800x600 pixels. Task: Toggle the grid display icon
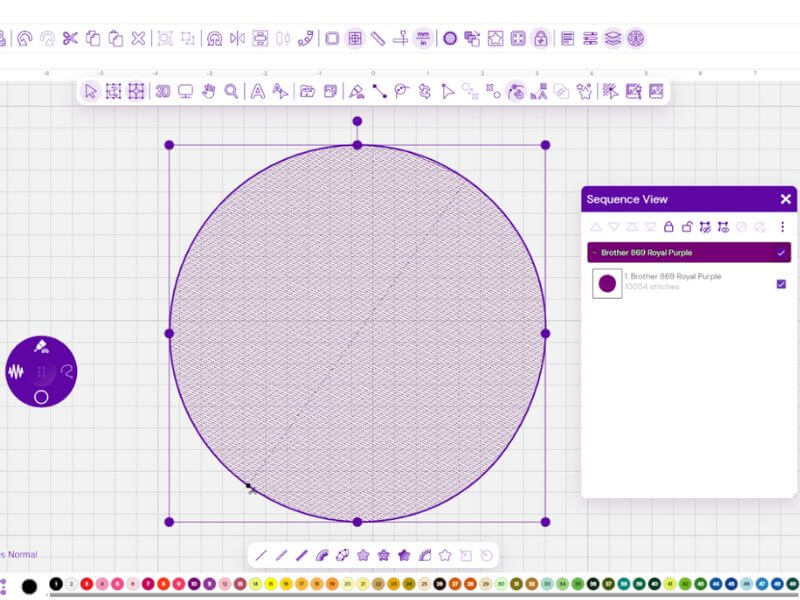click(x=355, y=38)
